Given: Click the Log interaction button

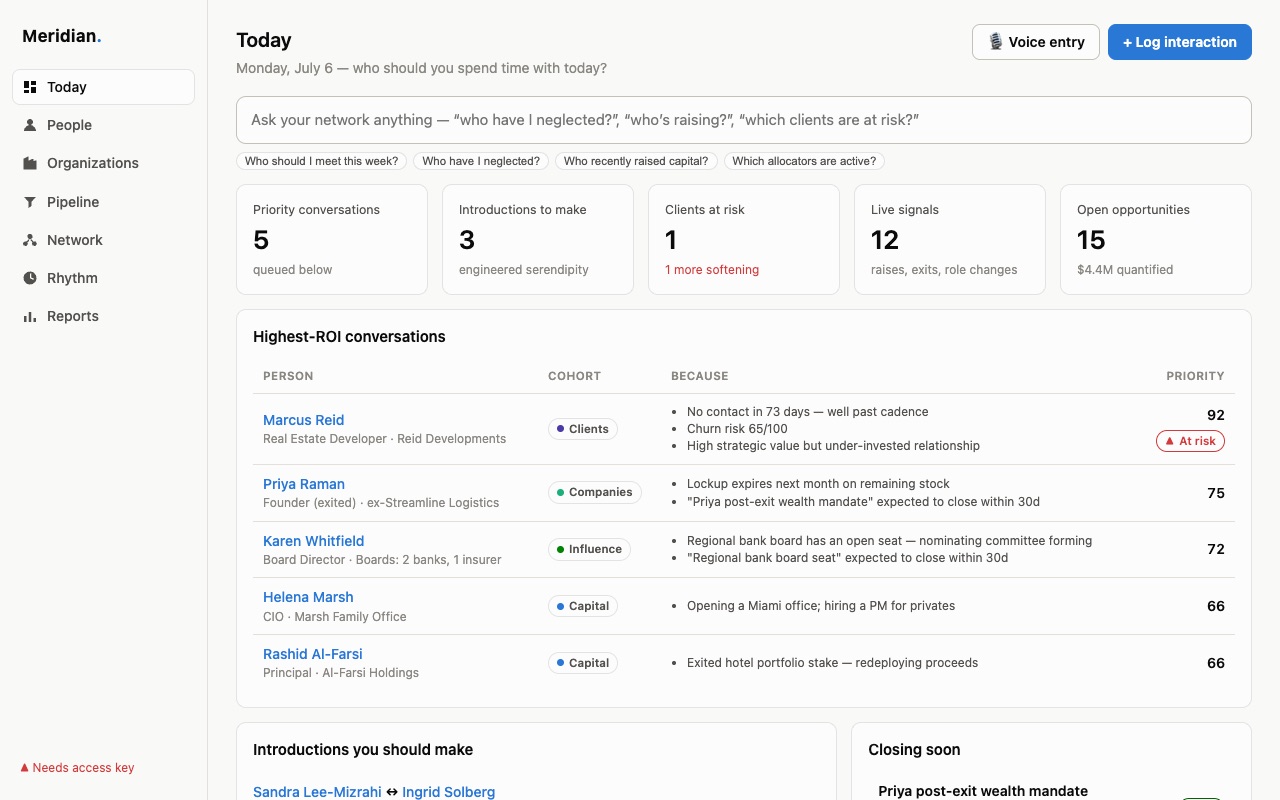Looking at the screenshot, I should (x=1180, y=42).
